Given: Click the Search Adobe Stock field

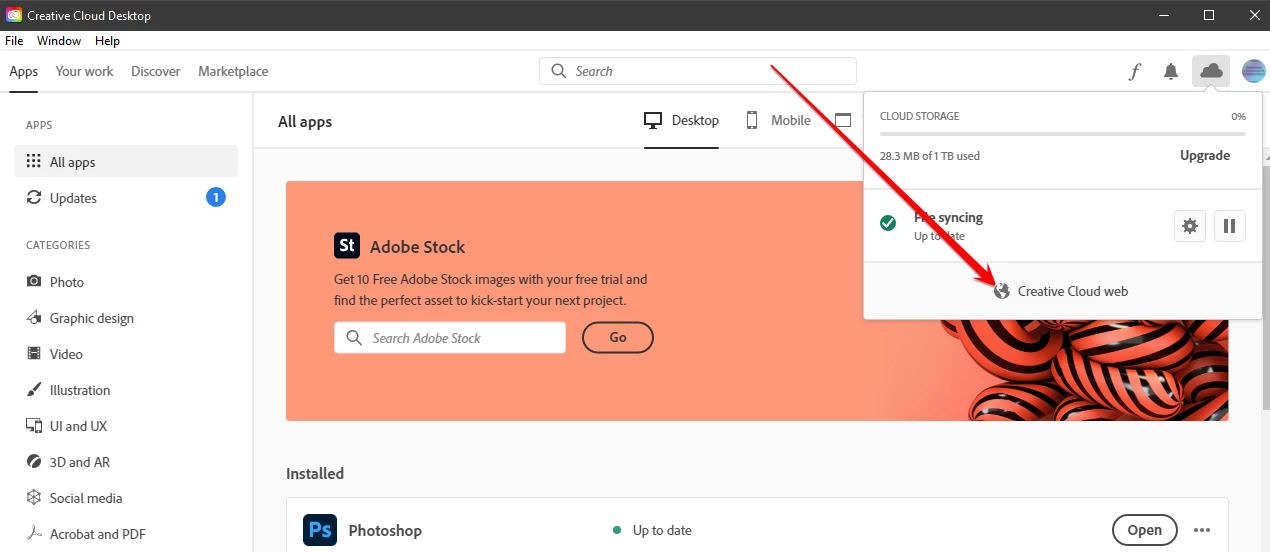Looking at the screenshot, I should 450,338.
